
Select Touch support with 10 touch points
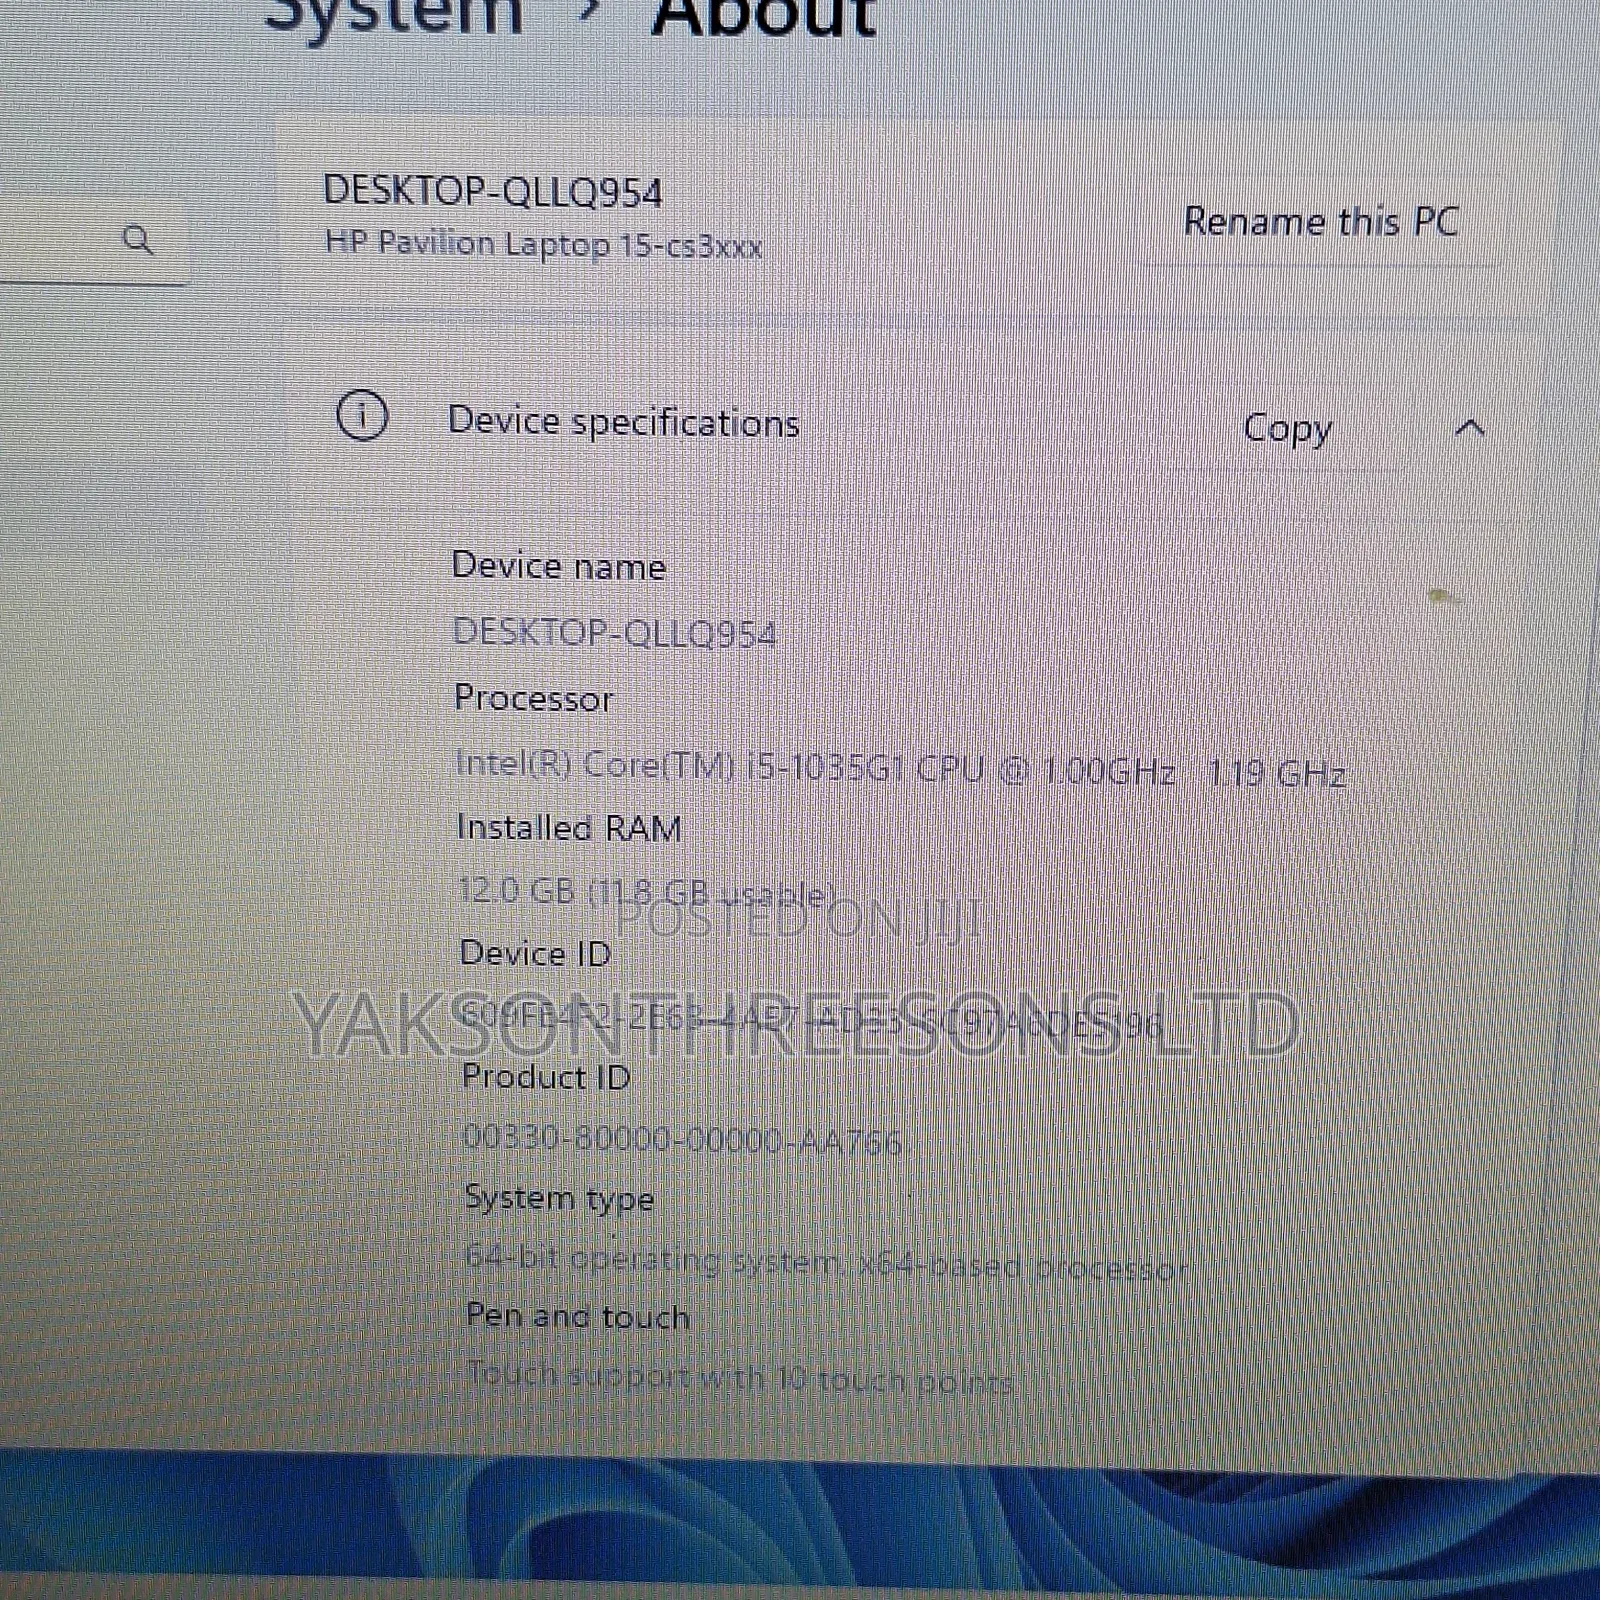(x=741, y=1378)
